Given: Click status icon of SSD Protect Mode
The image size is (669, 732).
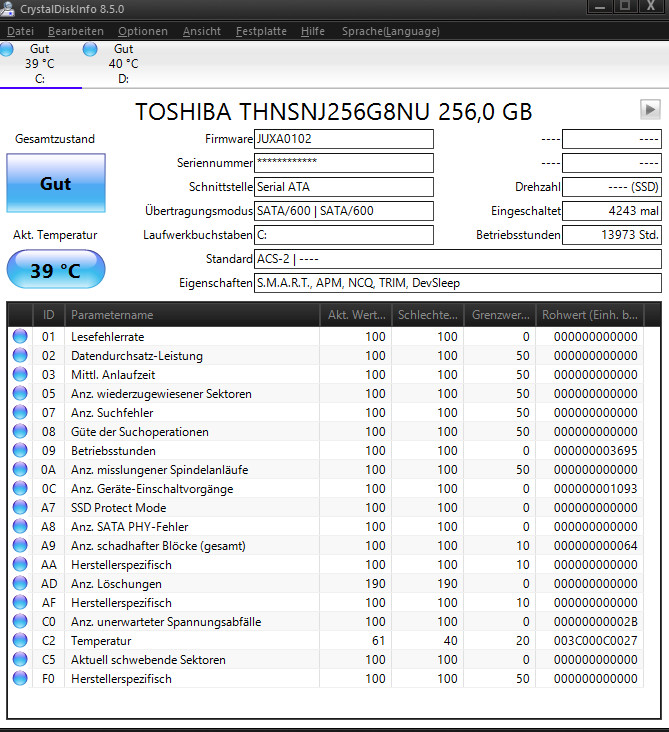Looking at the screenshot, I should [x=20, y=507].
